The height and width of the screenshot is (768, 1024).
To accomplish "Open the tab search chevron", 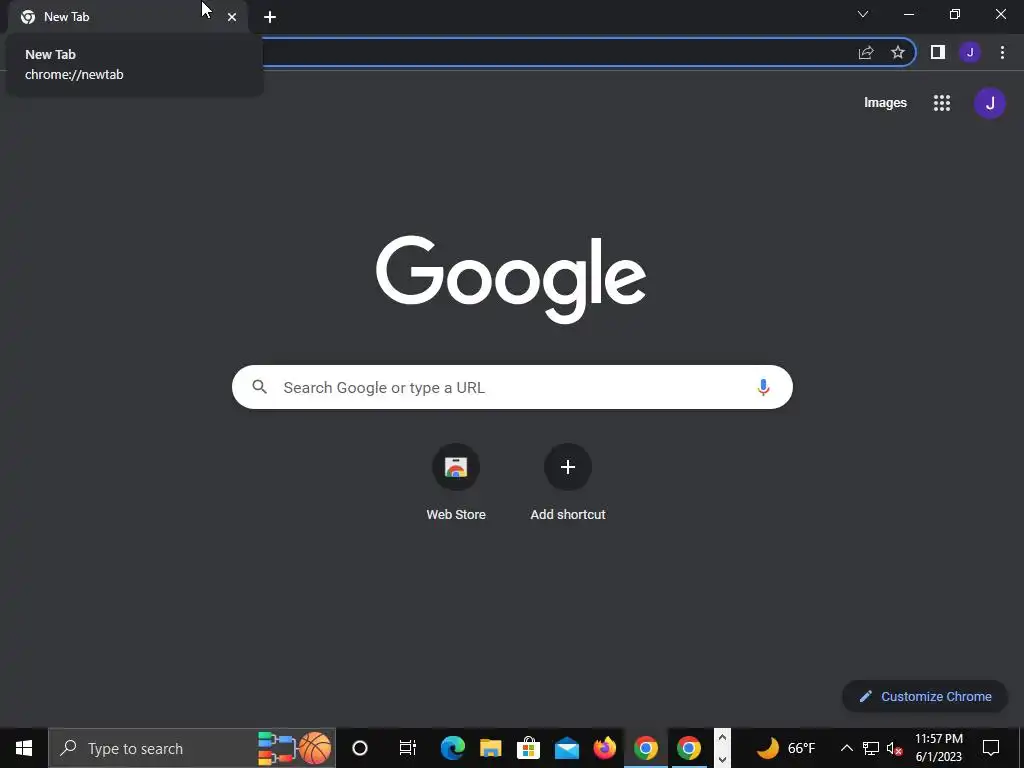I will point(863,14).
